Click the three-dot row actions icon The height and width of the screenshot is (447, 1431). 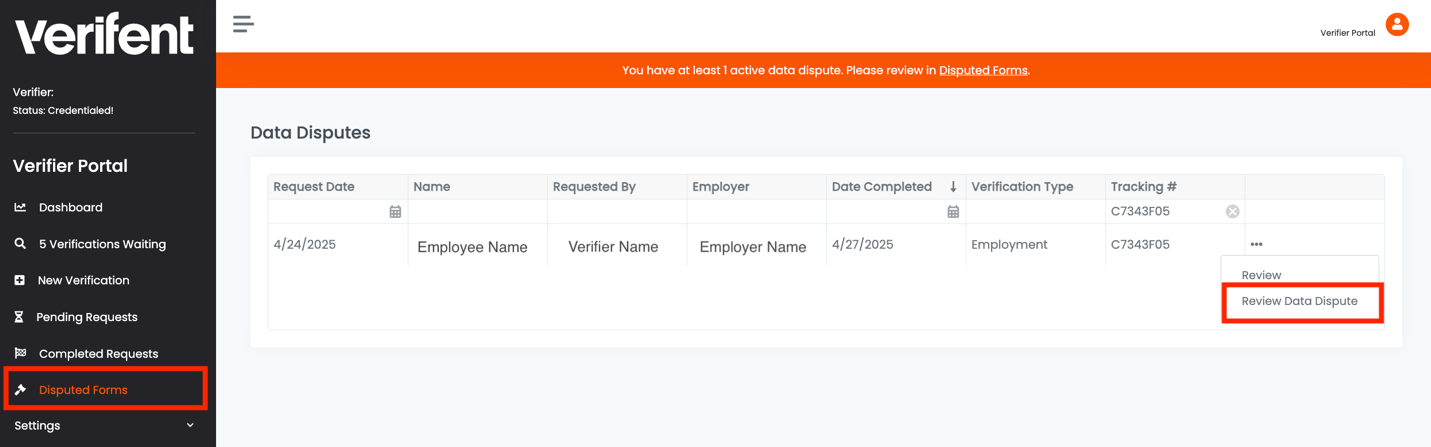pos(1256,244)
